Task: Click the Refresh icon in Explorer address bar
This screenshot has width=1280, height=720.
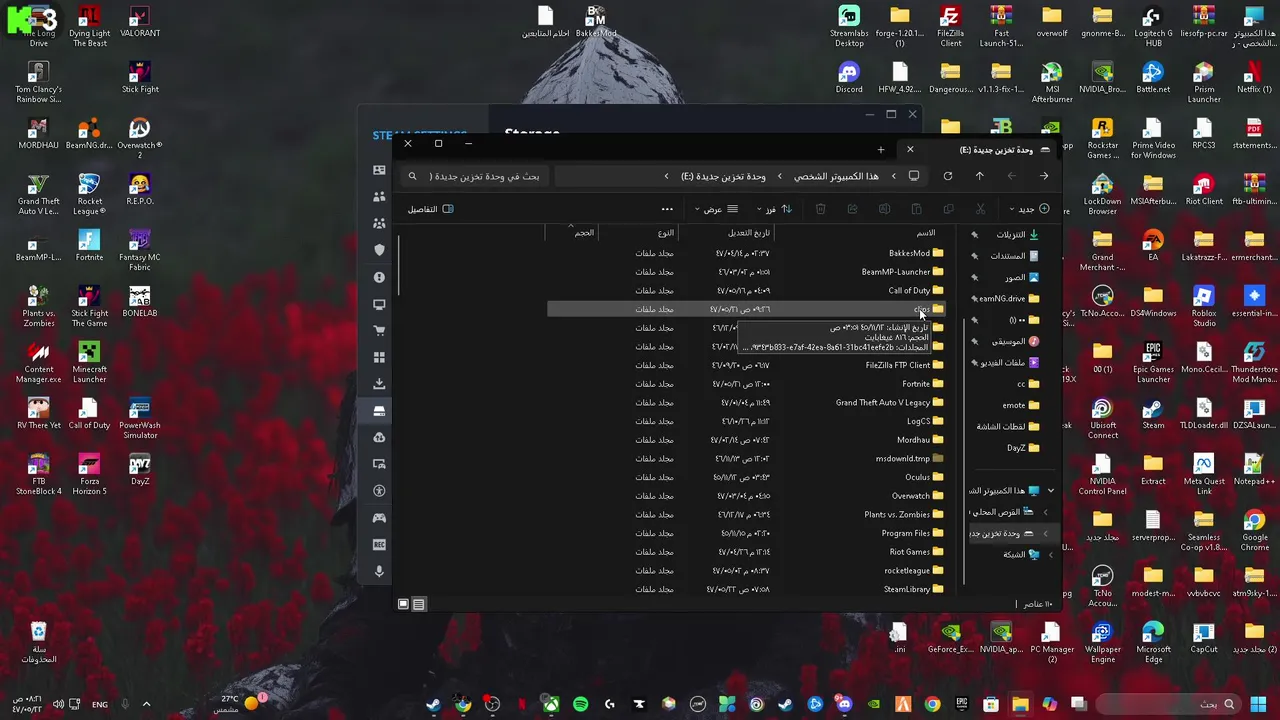Action: click(x=948, y=176)
